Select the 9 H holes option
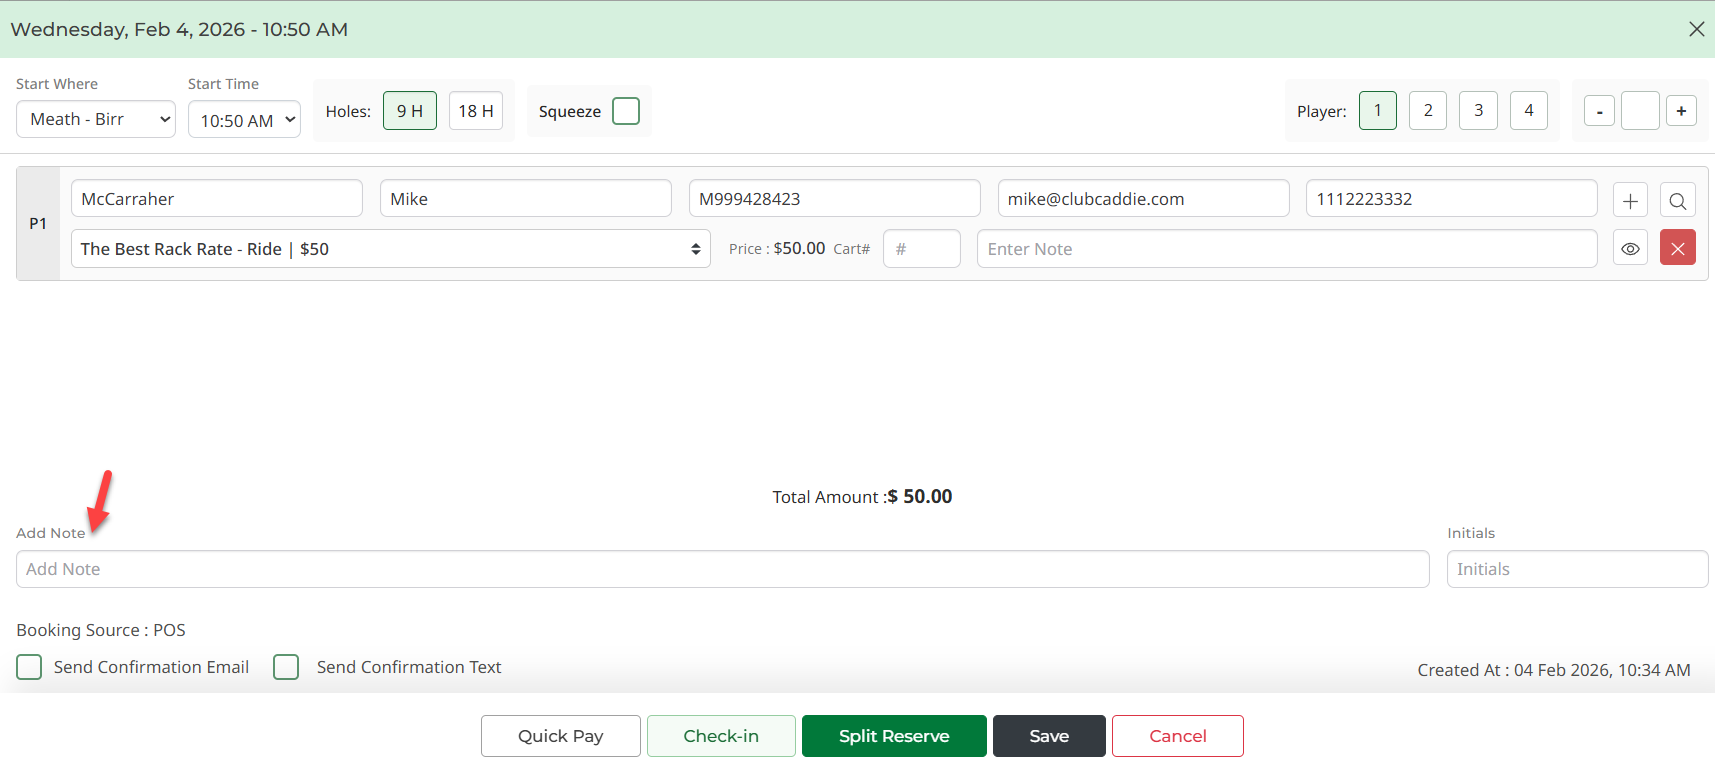 point(410,111)
